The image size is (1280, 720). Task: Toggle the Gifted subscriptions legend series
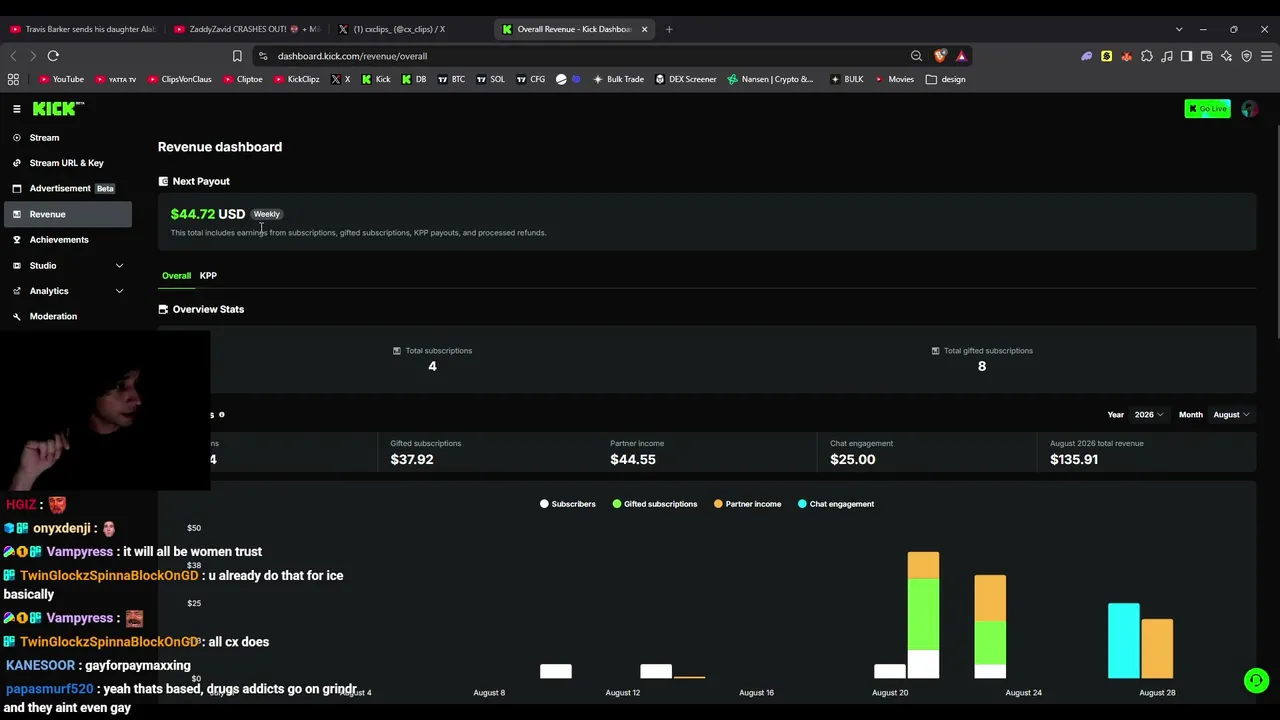tap(655, 504)
